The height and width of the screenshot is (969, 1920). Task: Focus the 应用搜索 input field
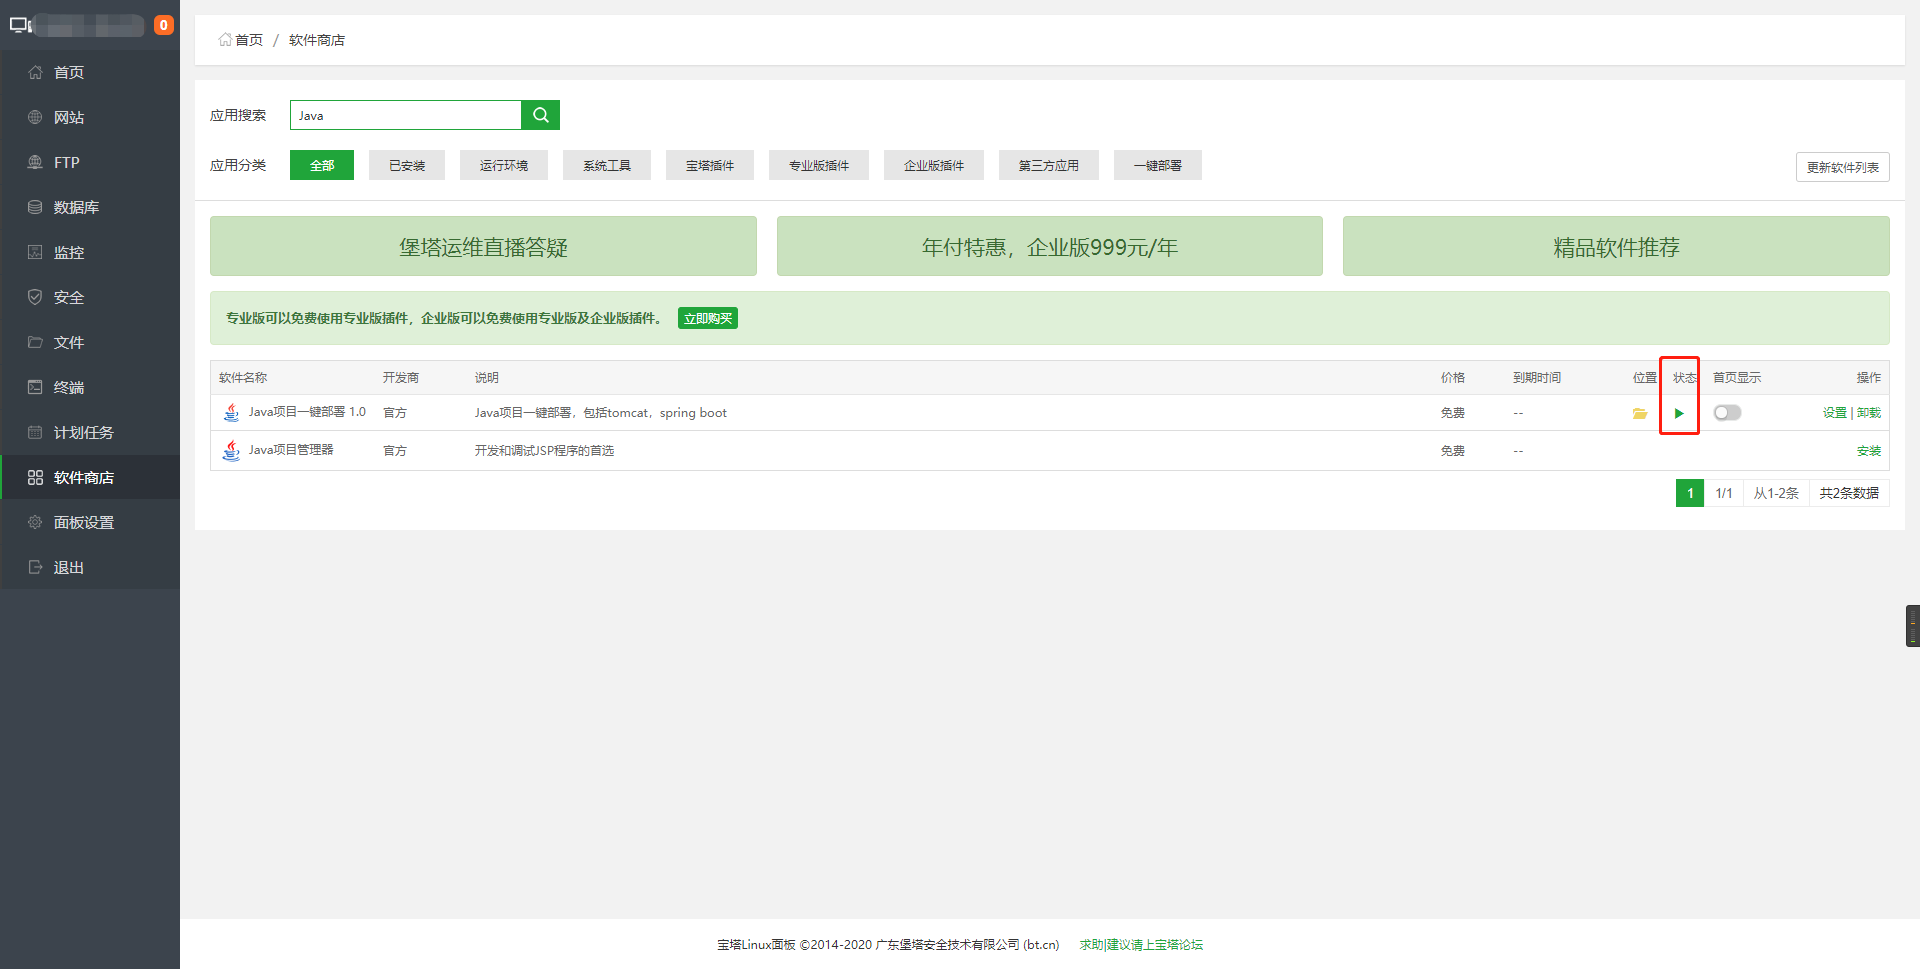click(x=406, y=115)
